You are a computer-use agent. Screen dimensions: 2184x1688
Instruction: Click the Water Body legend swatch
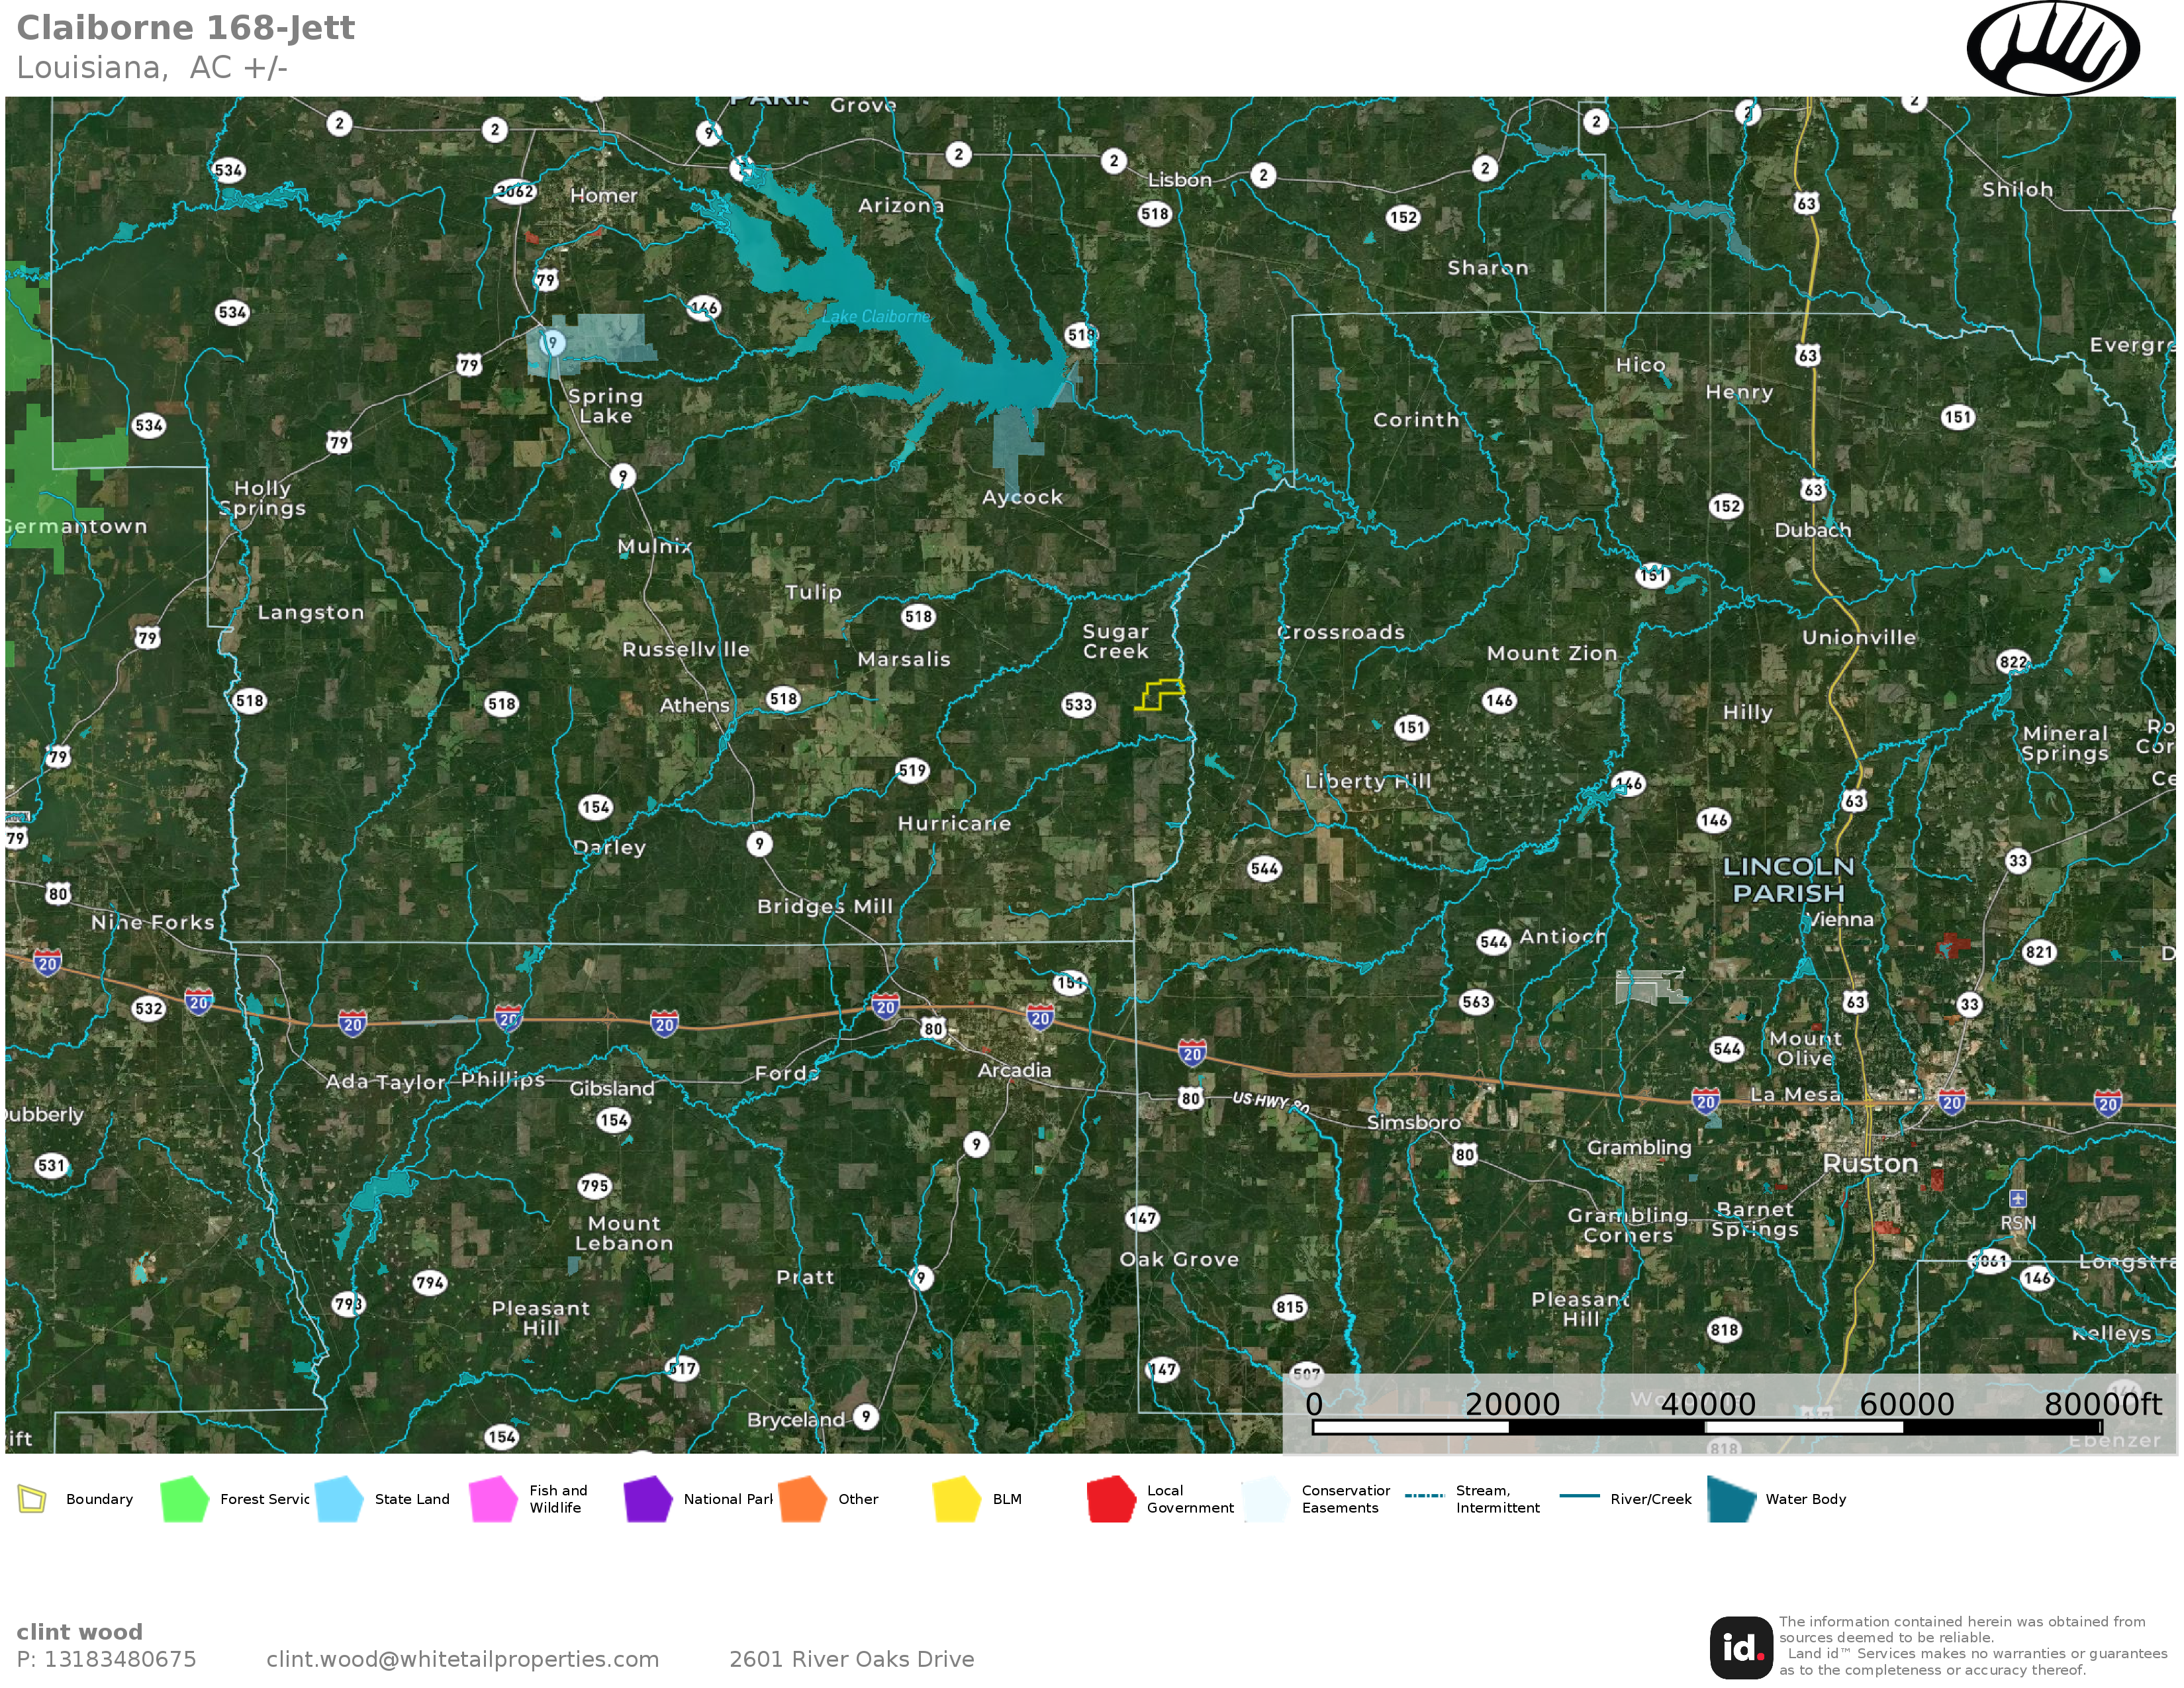tap(1731, 1499)
